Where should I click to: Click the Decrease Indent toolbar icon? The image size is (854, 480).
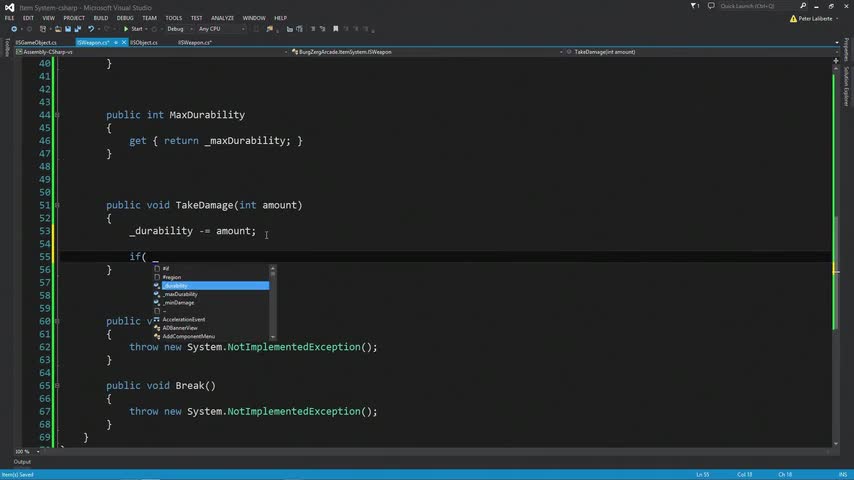click(x=290, y=29)
